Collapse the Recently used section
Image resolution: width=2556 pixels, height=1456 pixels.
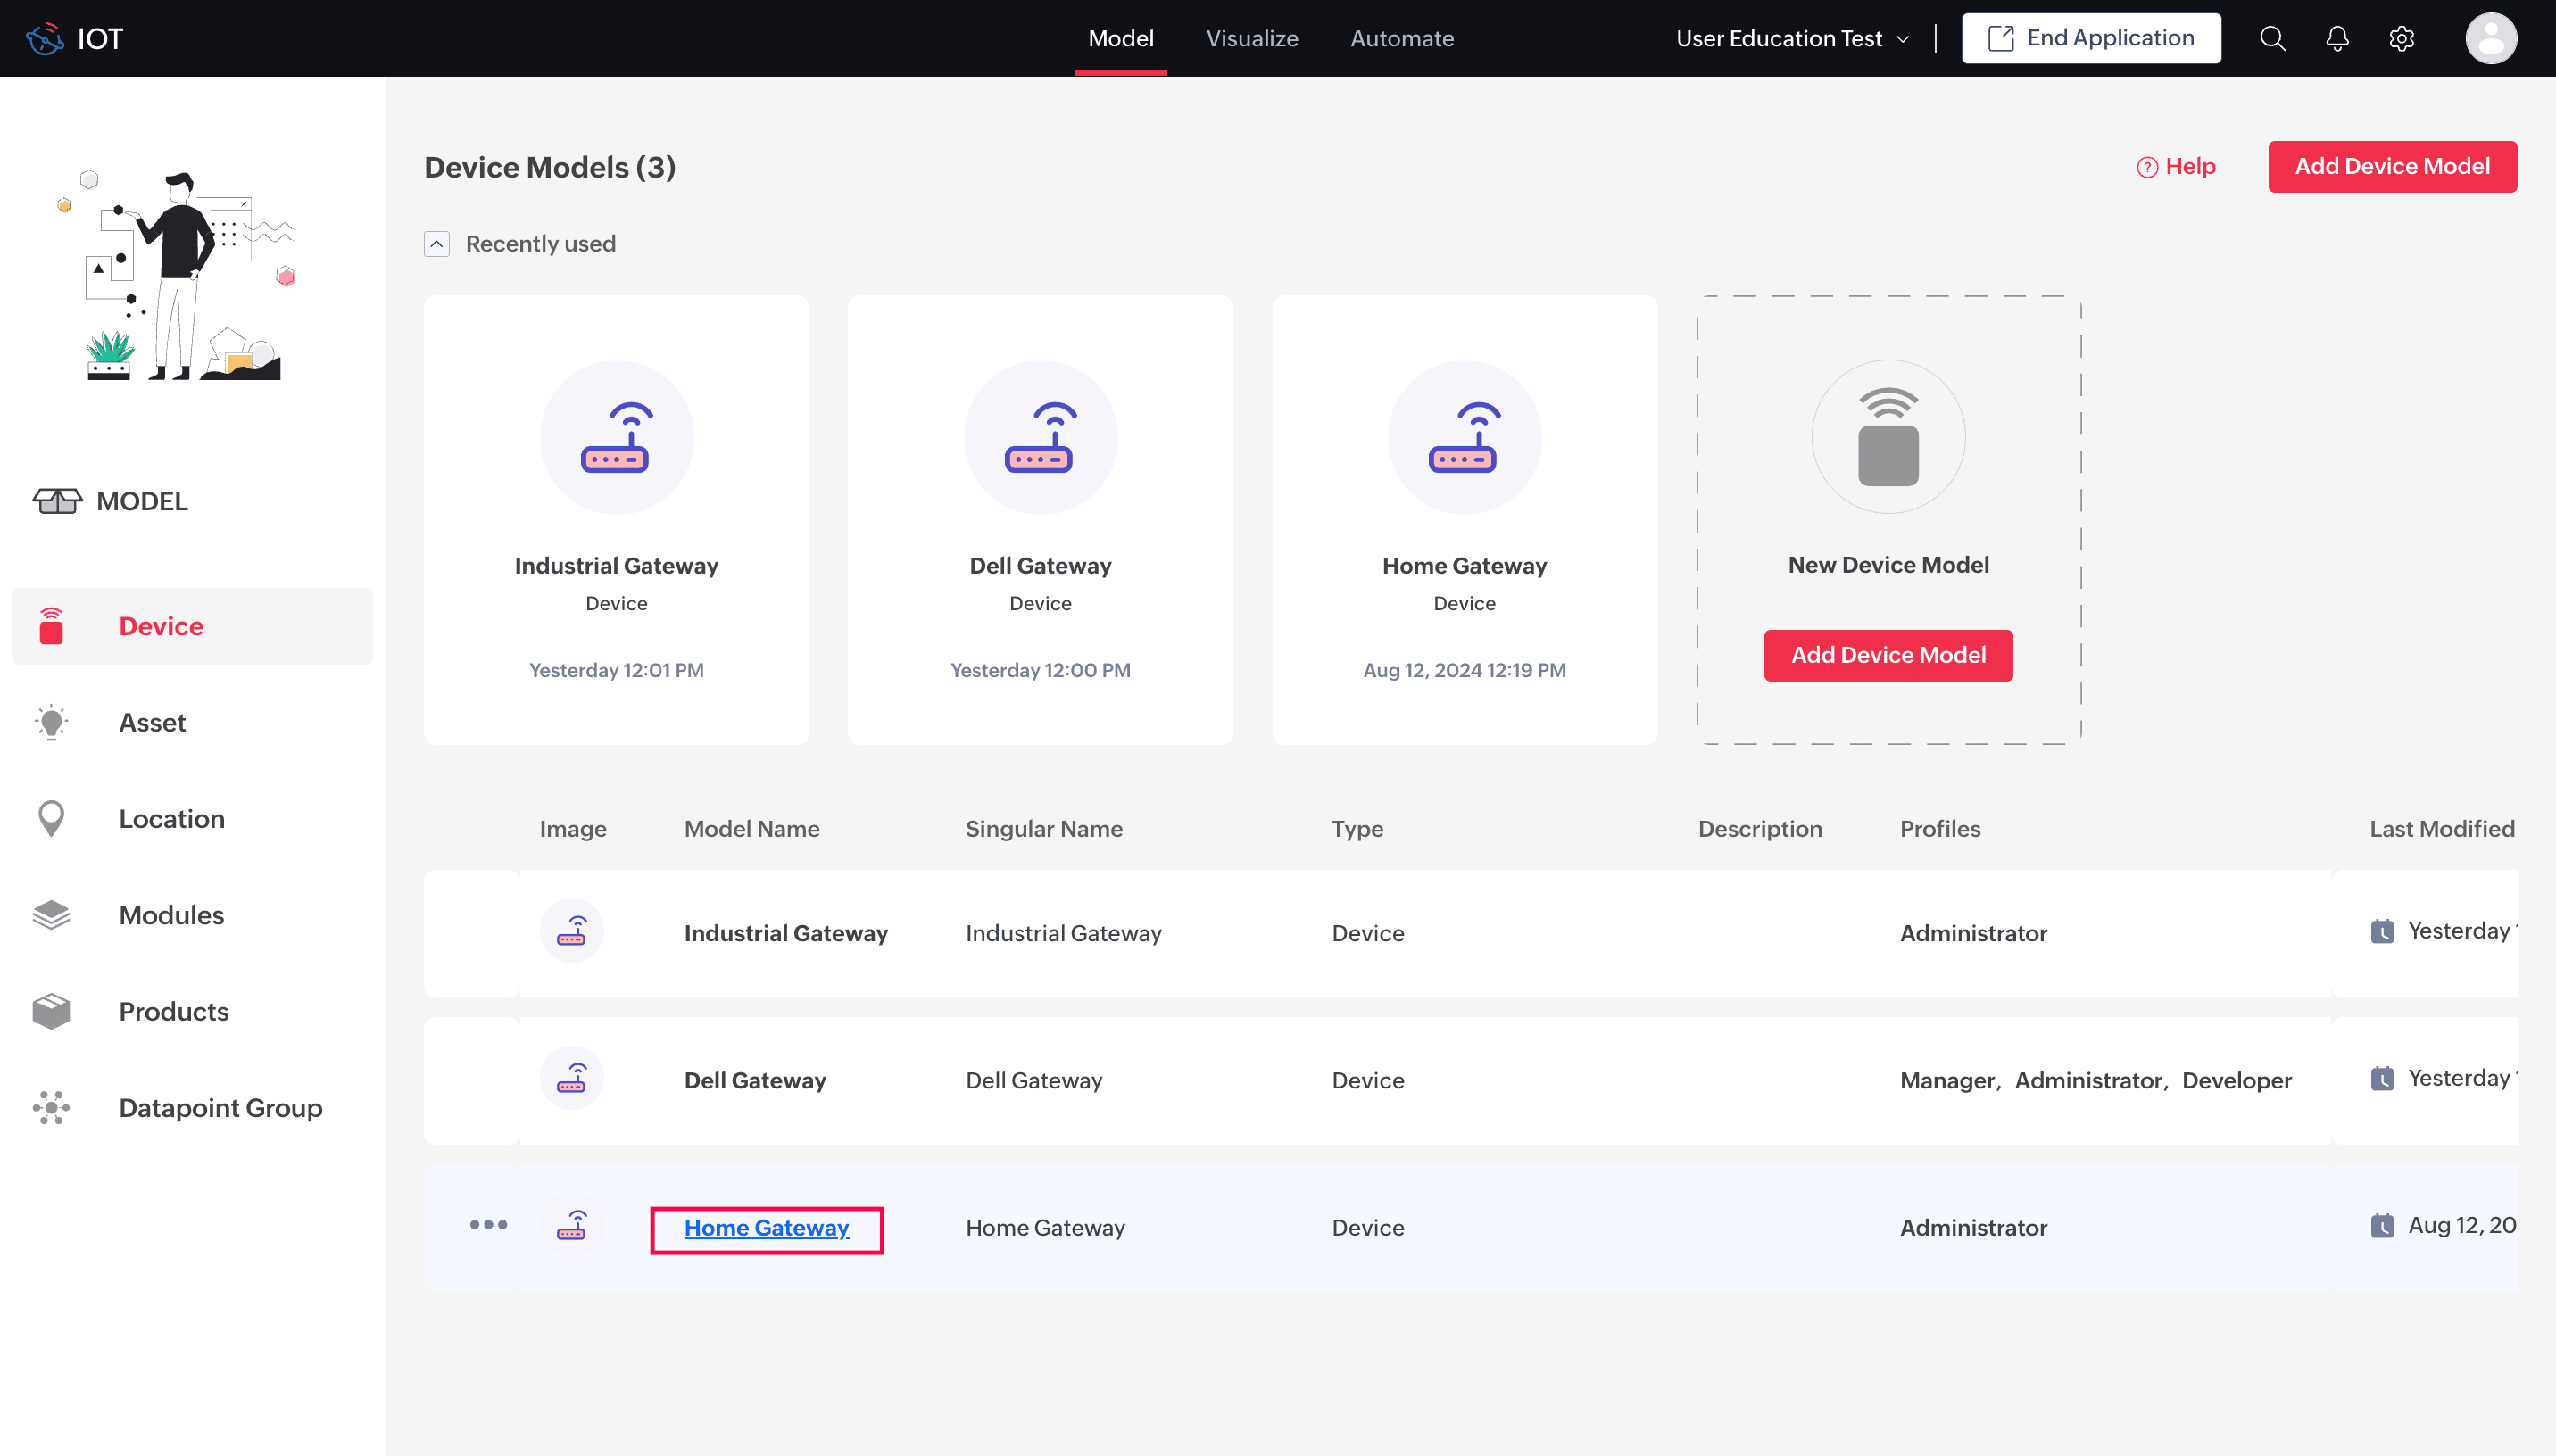[437, 244]
